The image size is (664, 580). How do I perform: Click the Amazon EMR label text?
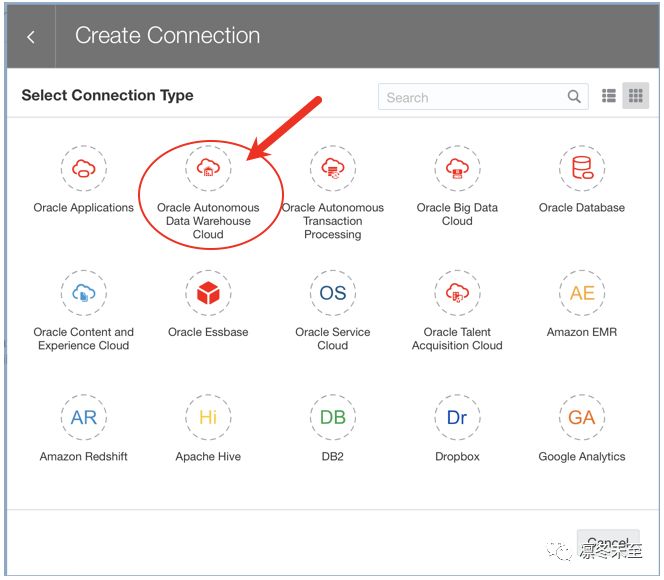[x=582, y=332]
